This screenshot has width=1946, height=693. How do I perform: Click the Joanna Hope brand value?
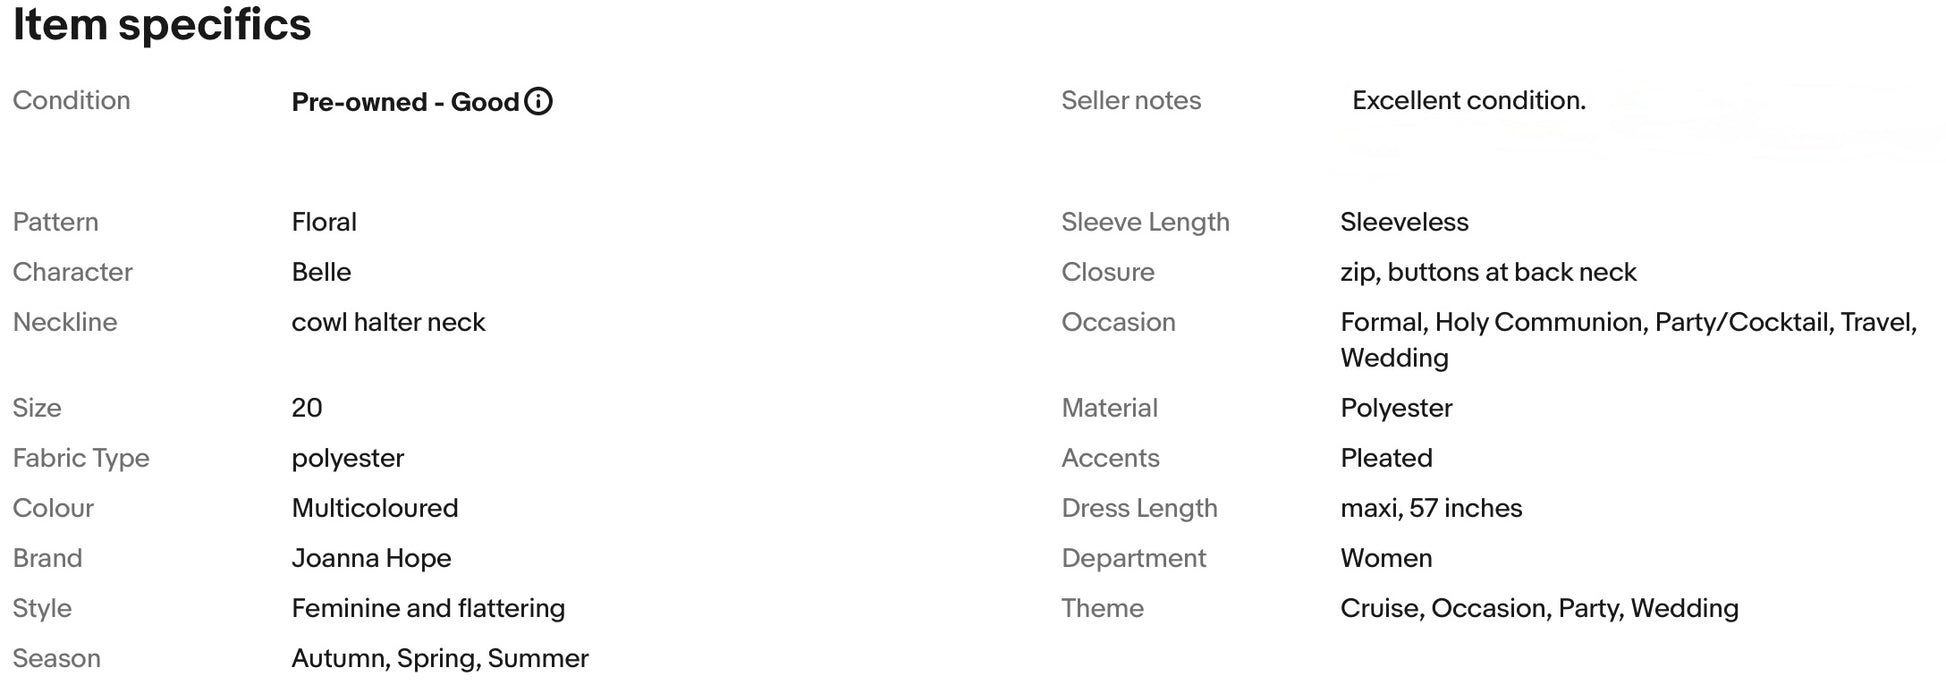click(x=371, y=558)
